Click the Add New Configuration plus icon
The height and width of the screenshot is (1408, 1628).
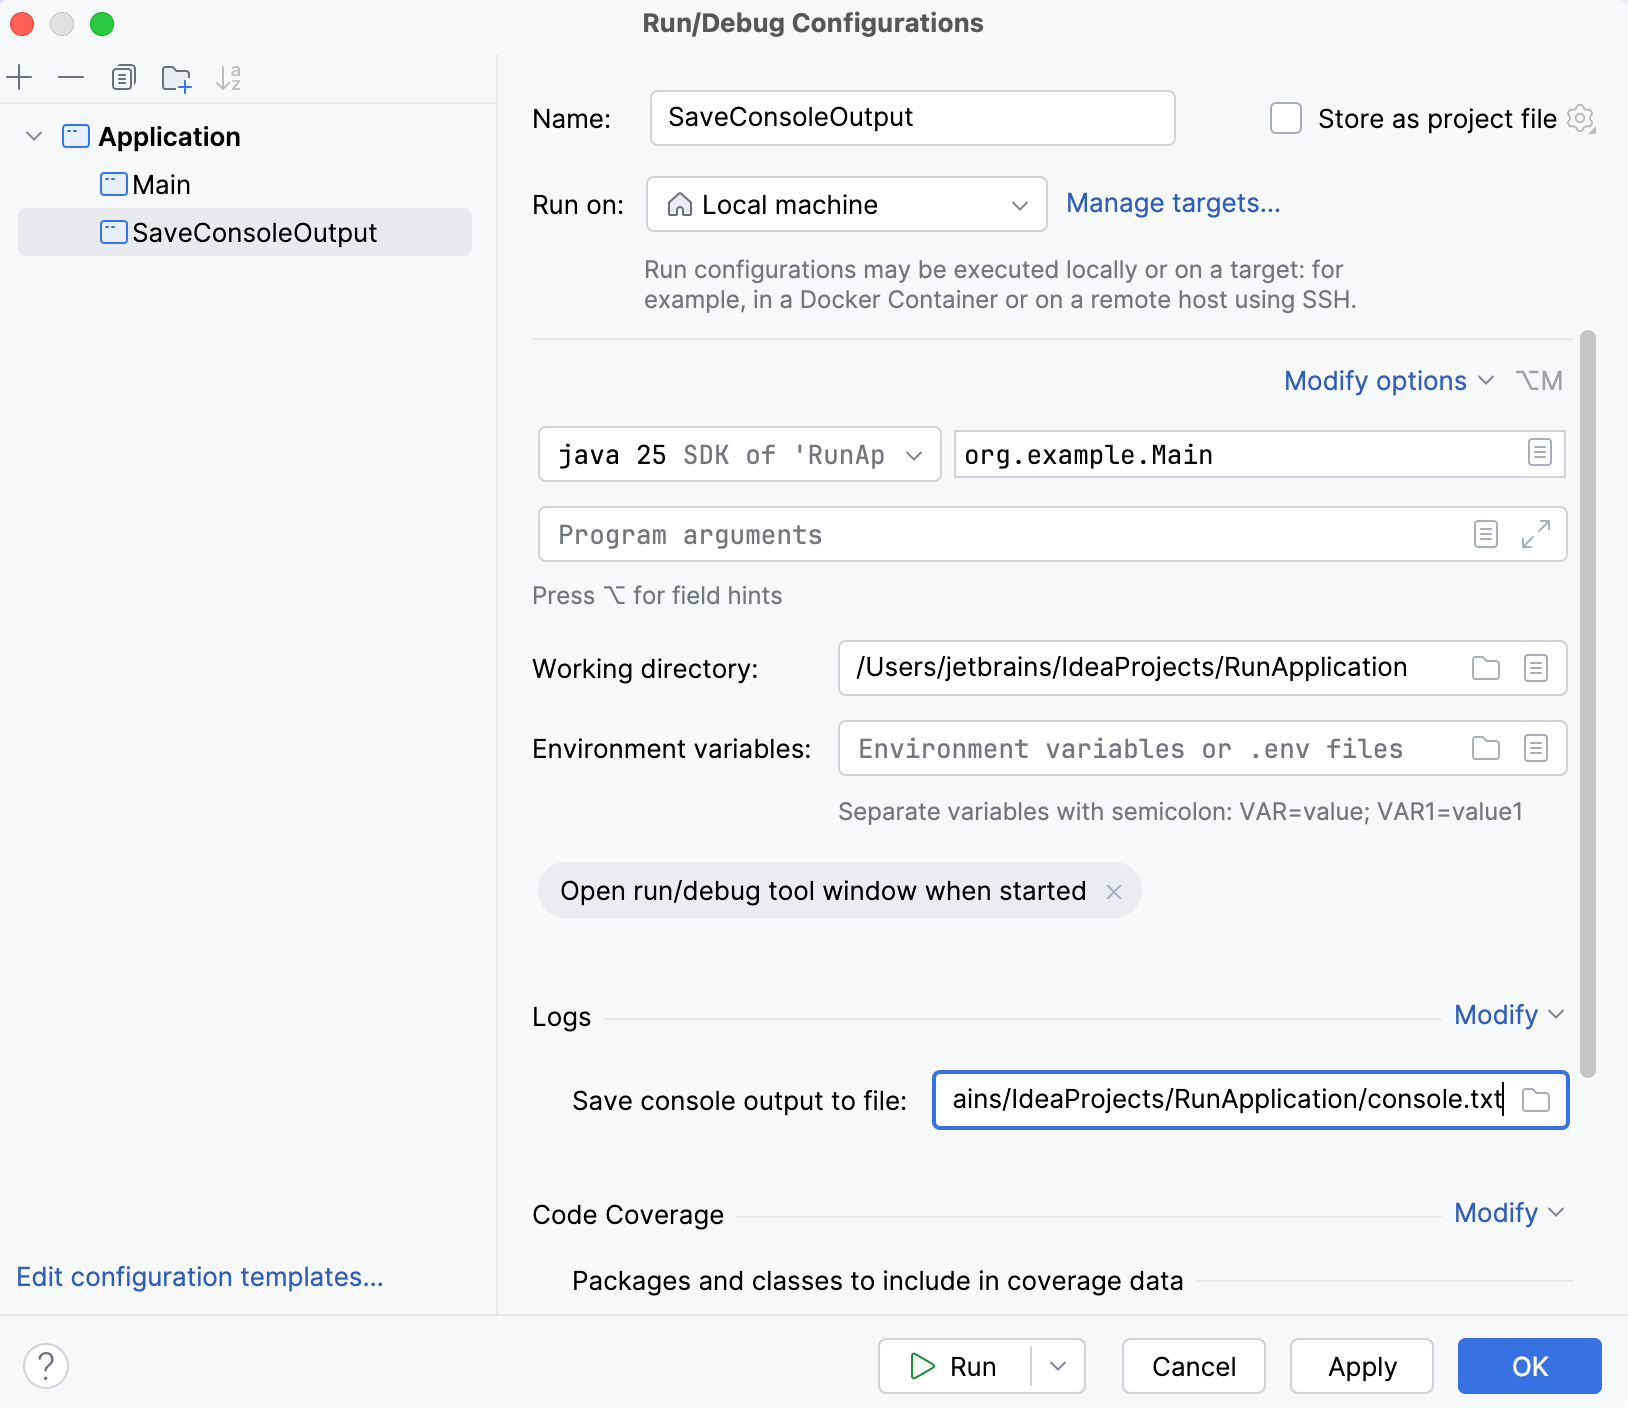(x=20, y=78)
